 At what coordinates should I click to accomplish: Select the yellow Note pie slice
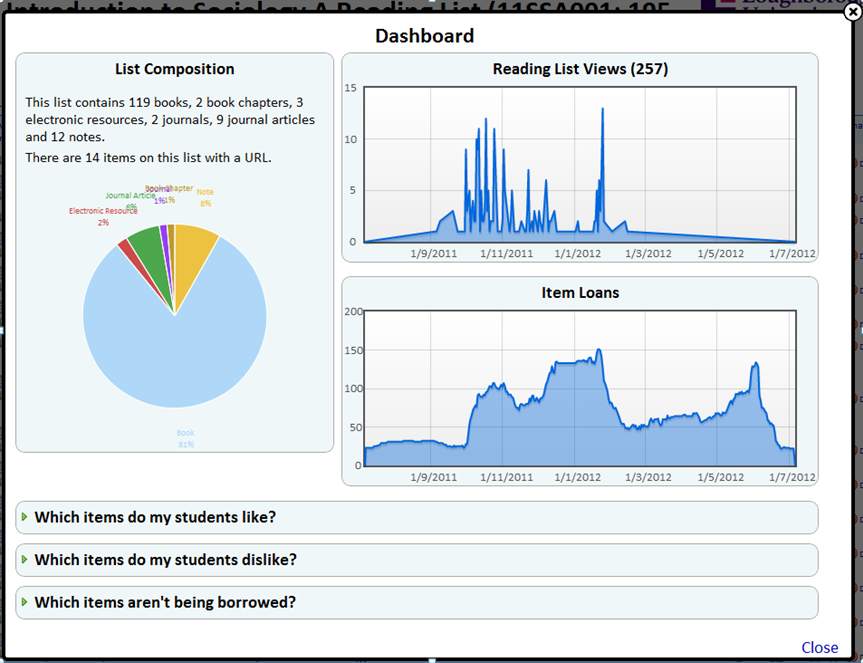tap(196, 247)
